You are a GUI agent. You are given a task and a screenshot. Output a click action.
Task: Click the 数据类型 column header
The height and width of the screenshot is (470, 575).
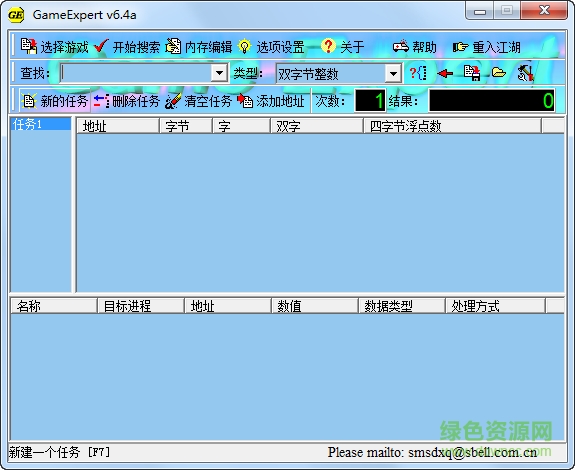tap(402, 305)
